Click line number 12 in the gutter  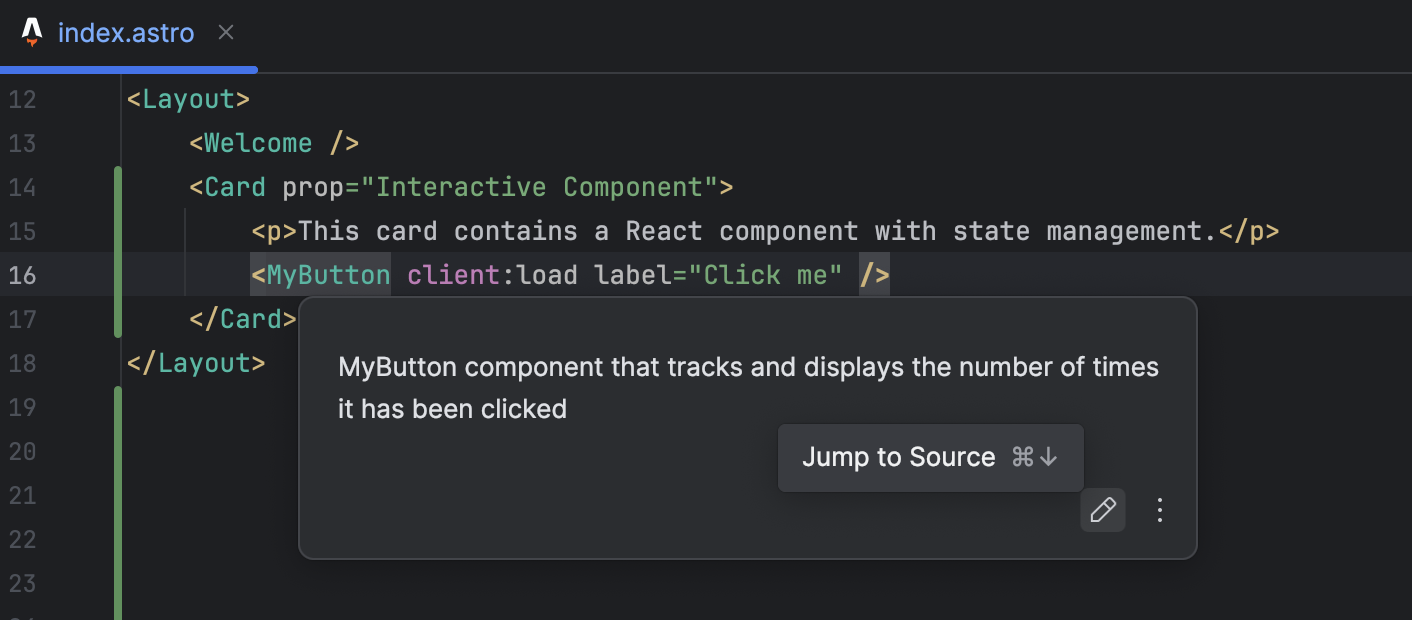pos(22,99)
